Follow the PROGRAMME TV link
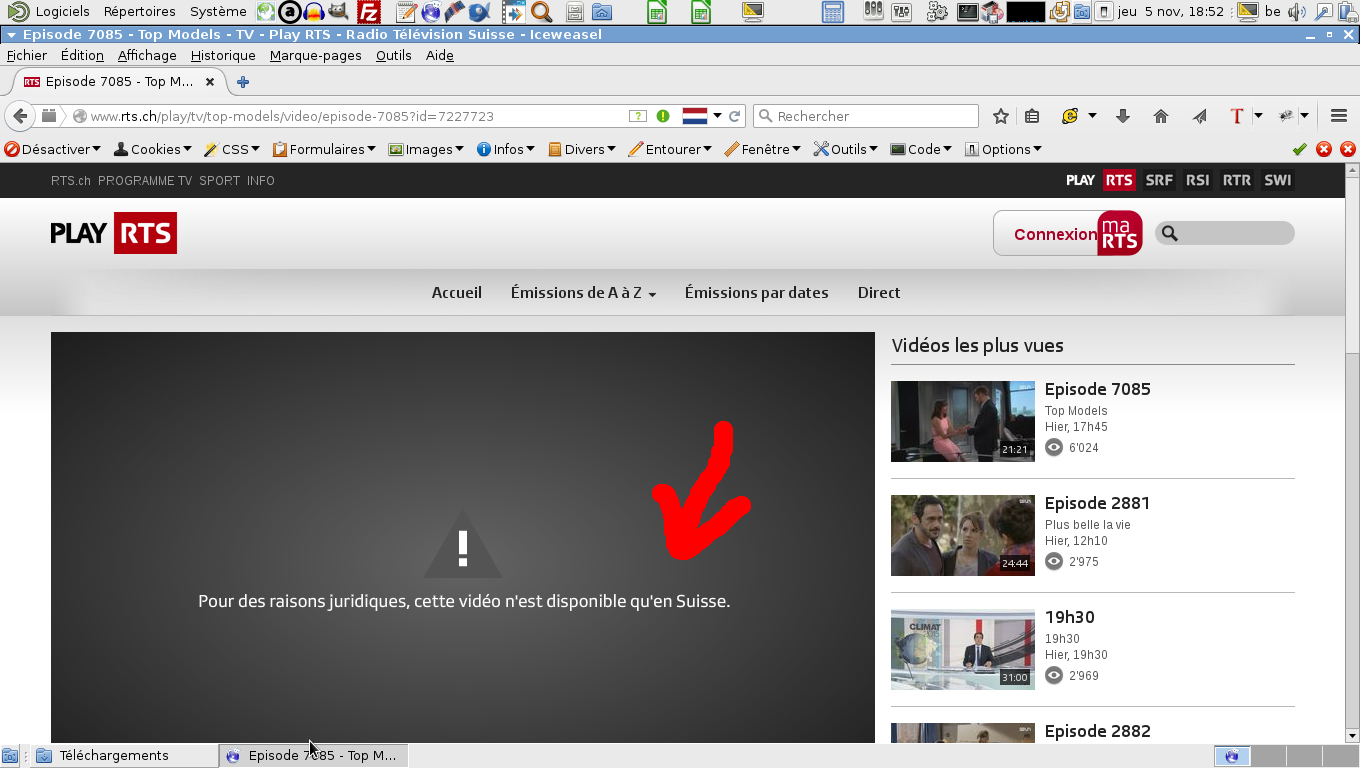Viewport: 1360px width, 768px height. coord(145,181)
